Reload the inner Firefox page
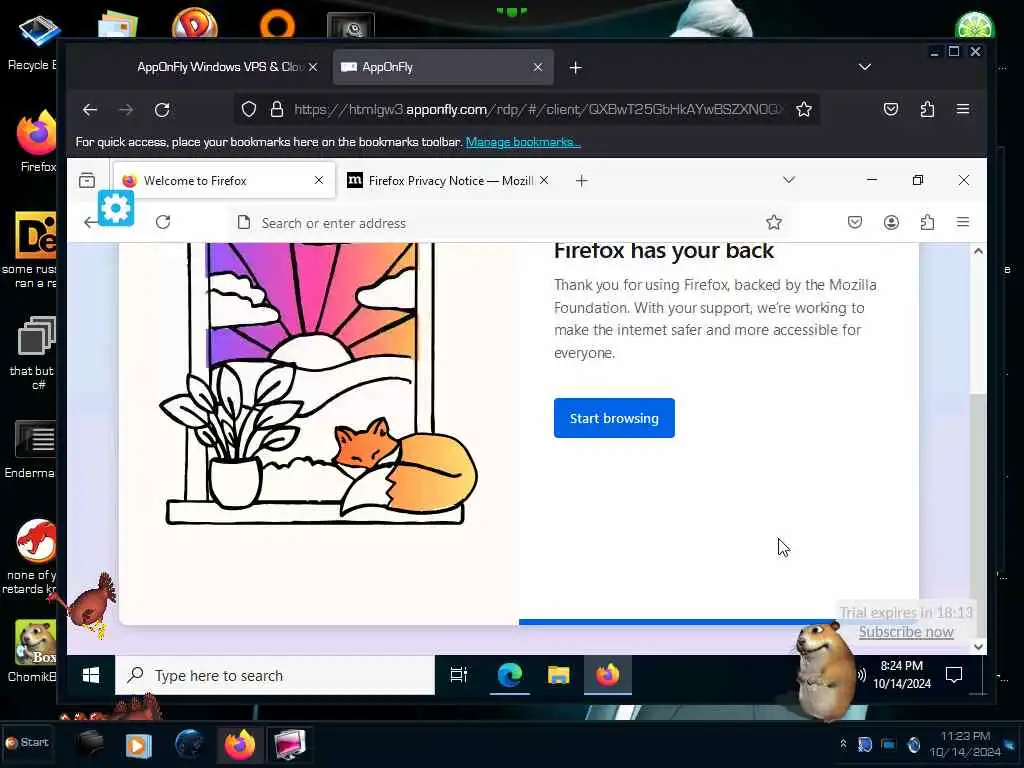The image size is (1024, 768). pyautogui.click(x=163, y=222)
